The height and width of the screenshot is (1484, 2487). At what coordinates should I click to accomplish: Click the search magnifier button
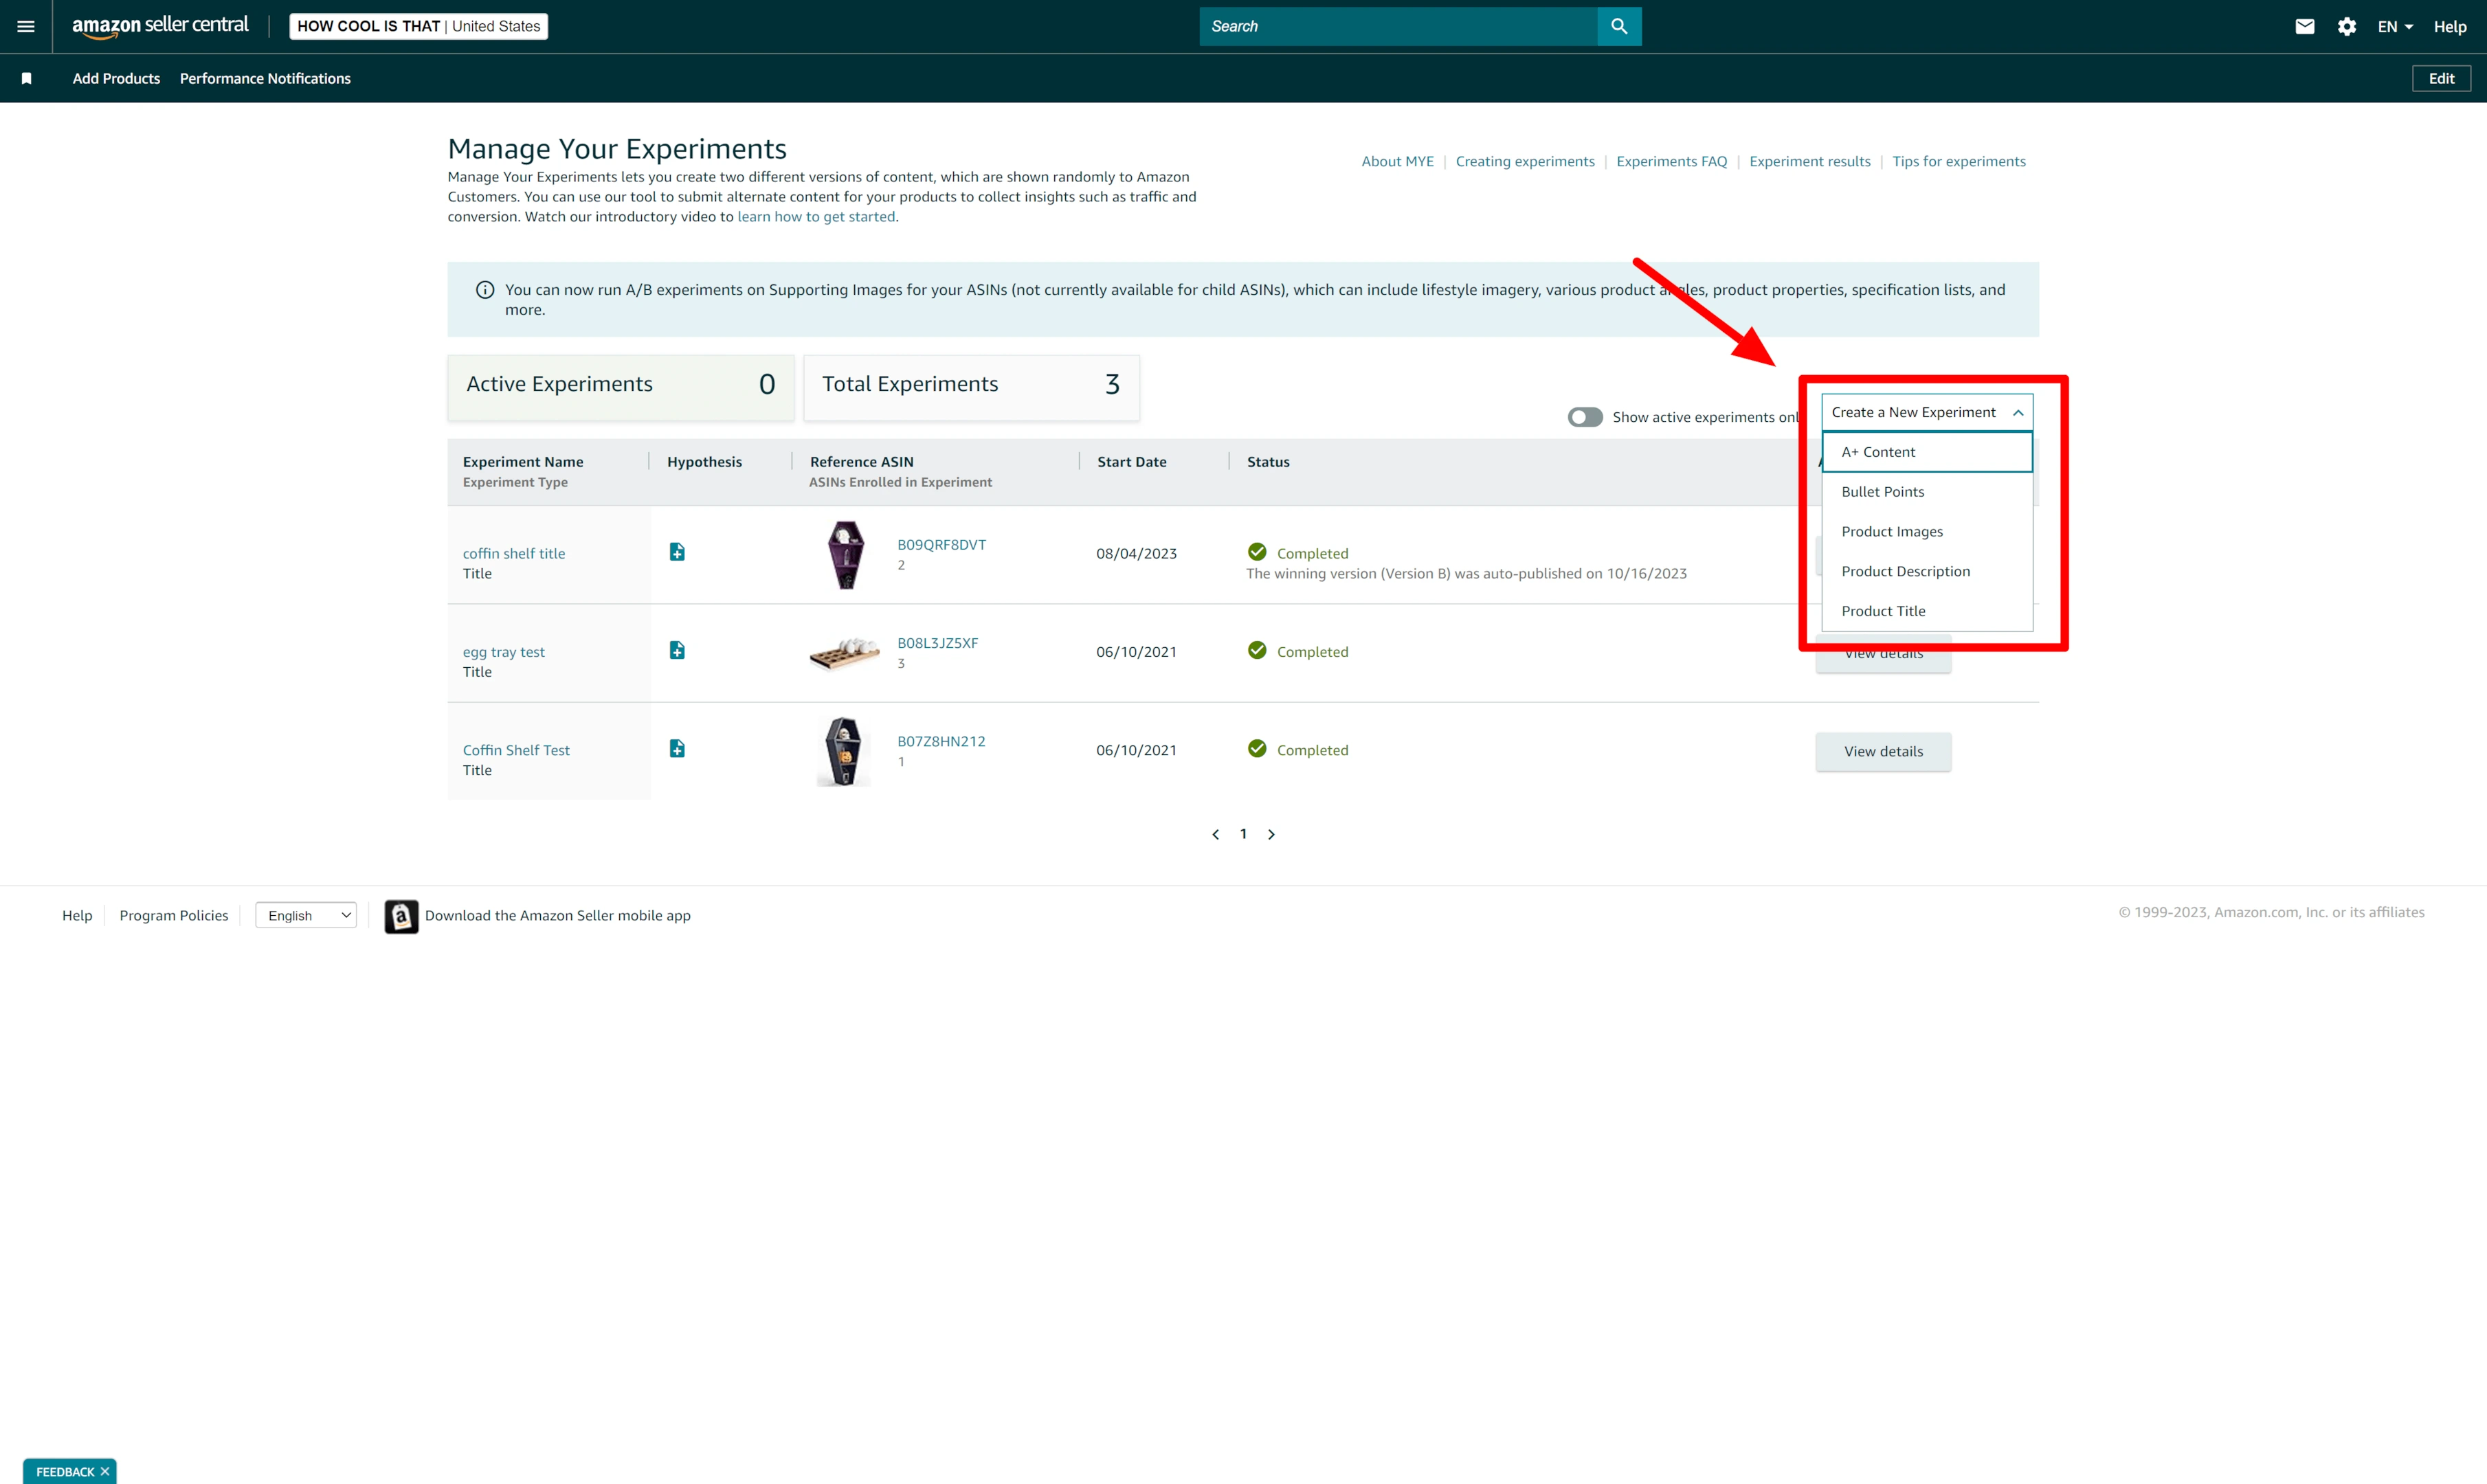pos(1619,26)
